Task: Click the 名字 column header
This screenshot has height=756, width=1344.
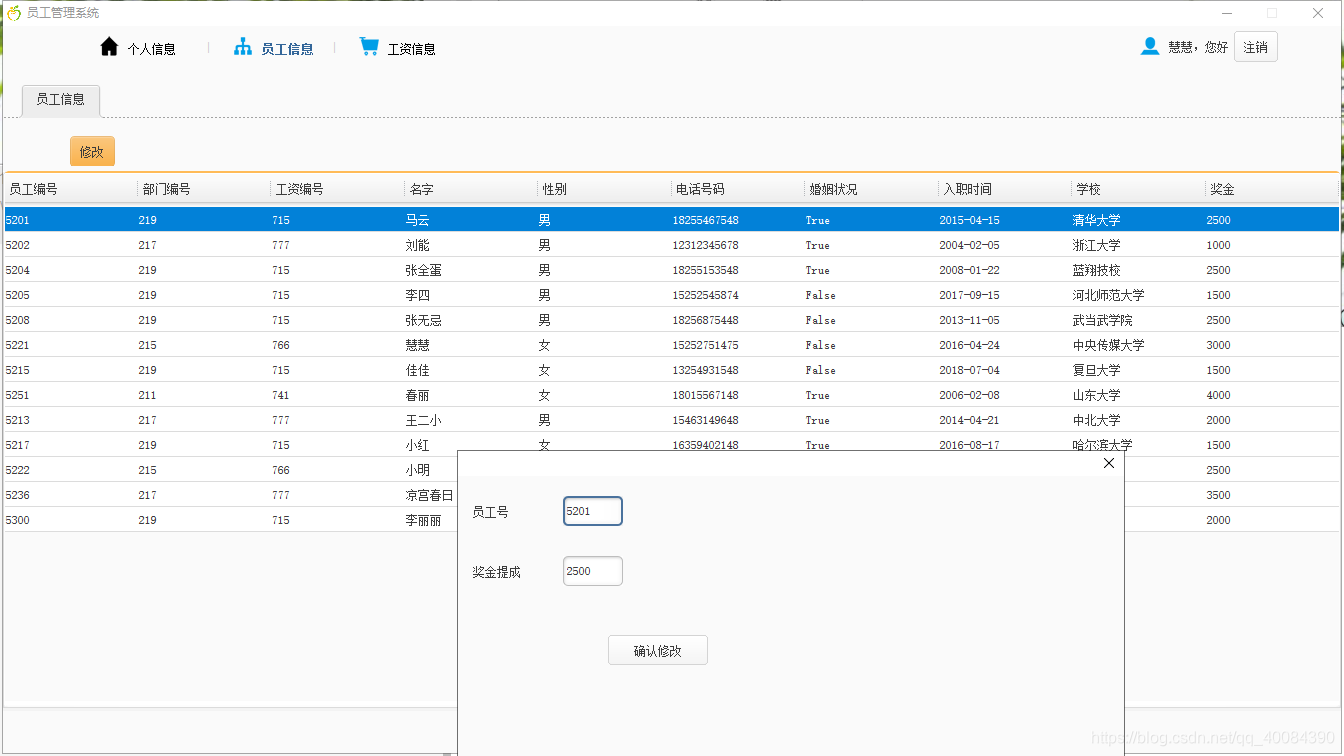Action: click(471, 189)
